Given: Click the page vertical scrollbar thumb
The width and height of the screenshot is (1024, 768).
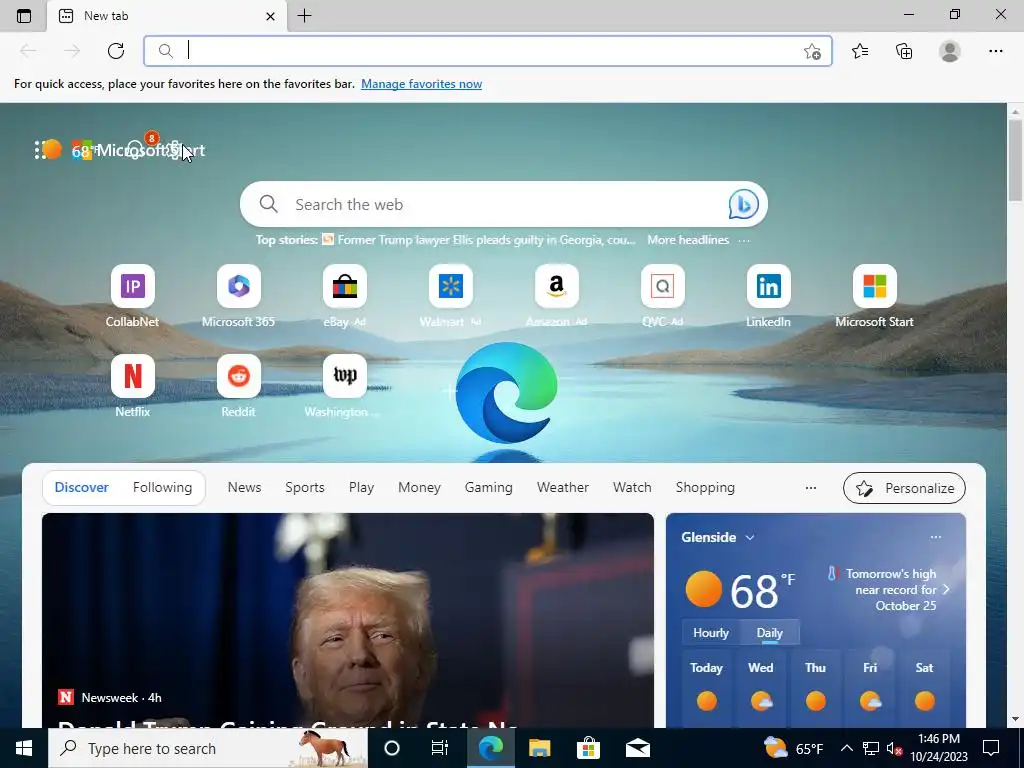Looking at the screenshot, I should coord(1015,161).
